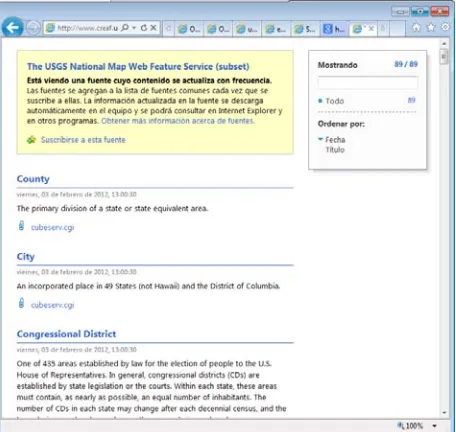
Task: Click the page icon in address bar
Action: coord(50,28)
